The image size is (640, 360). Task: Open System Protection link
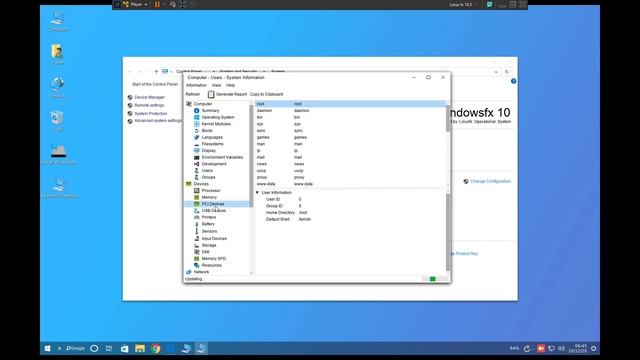[x=151, y=113]
